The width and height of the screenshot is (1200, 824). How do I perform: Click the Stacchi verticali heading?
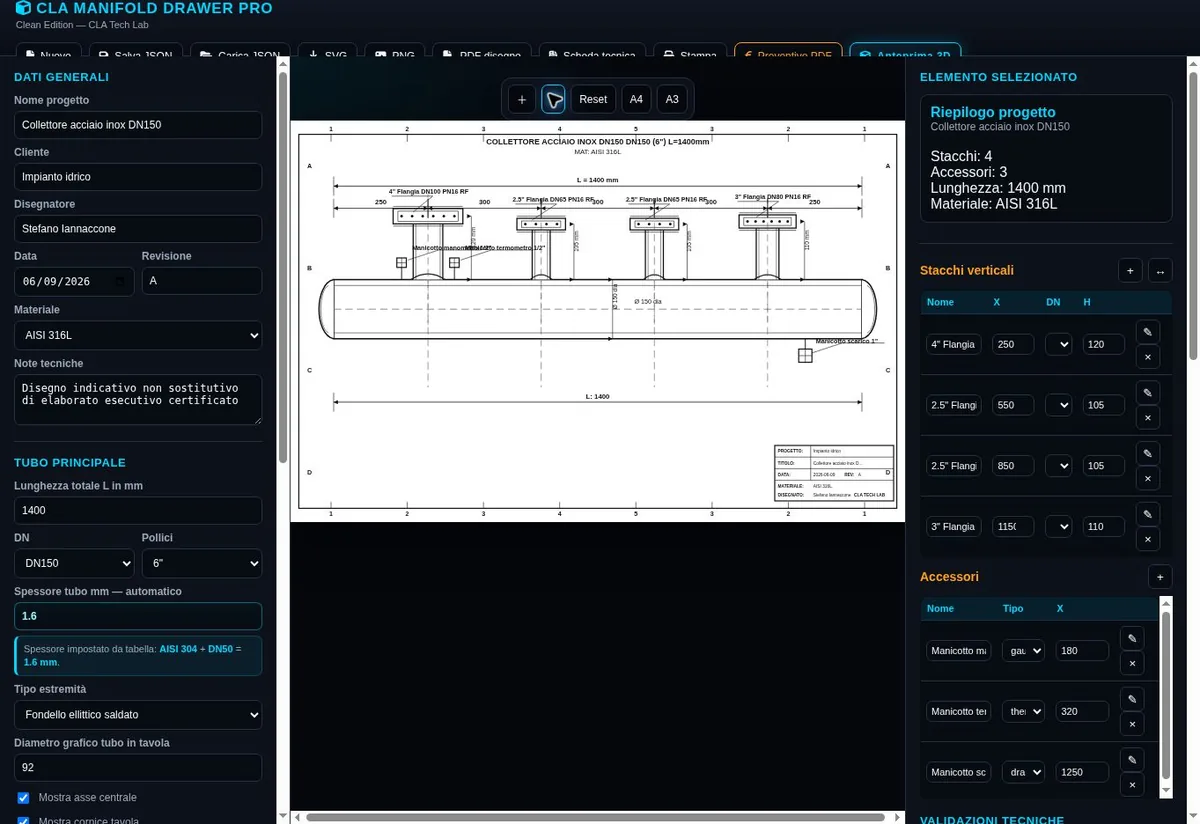pos(967,270)
